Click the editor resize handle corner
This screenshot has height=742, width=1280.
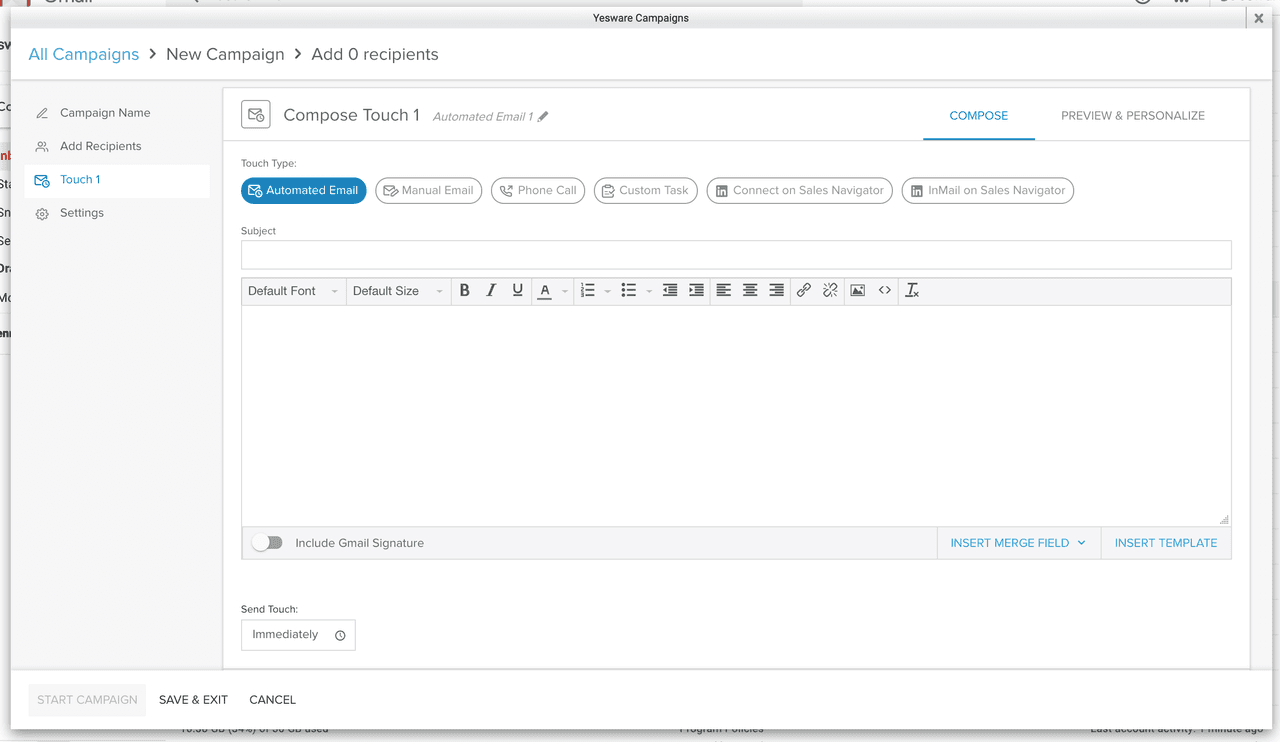1224,520
